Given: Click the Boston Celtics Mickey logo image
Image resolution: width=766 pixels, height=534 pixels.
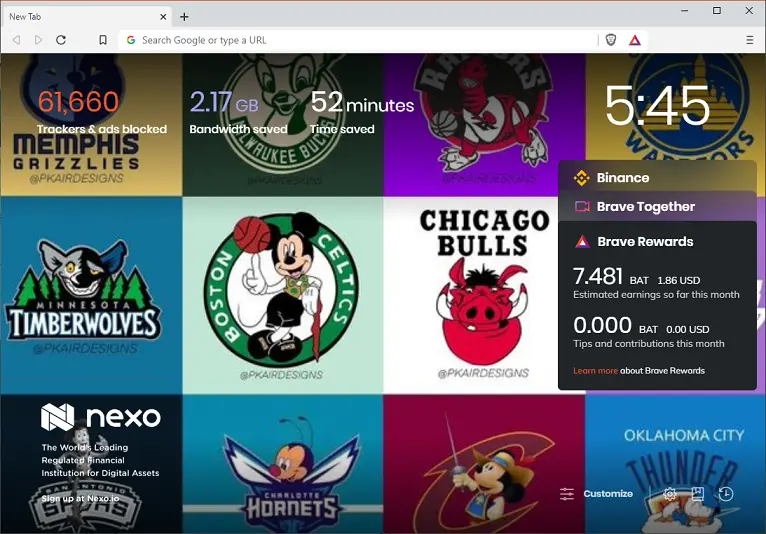Looking at the screenshot, I should 281,289.
